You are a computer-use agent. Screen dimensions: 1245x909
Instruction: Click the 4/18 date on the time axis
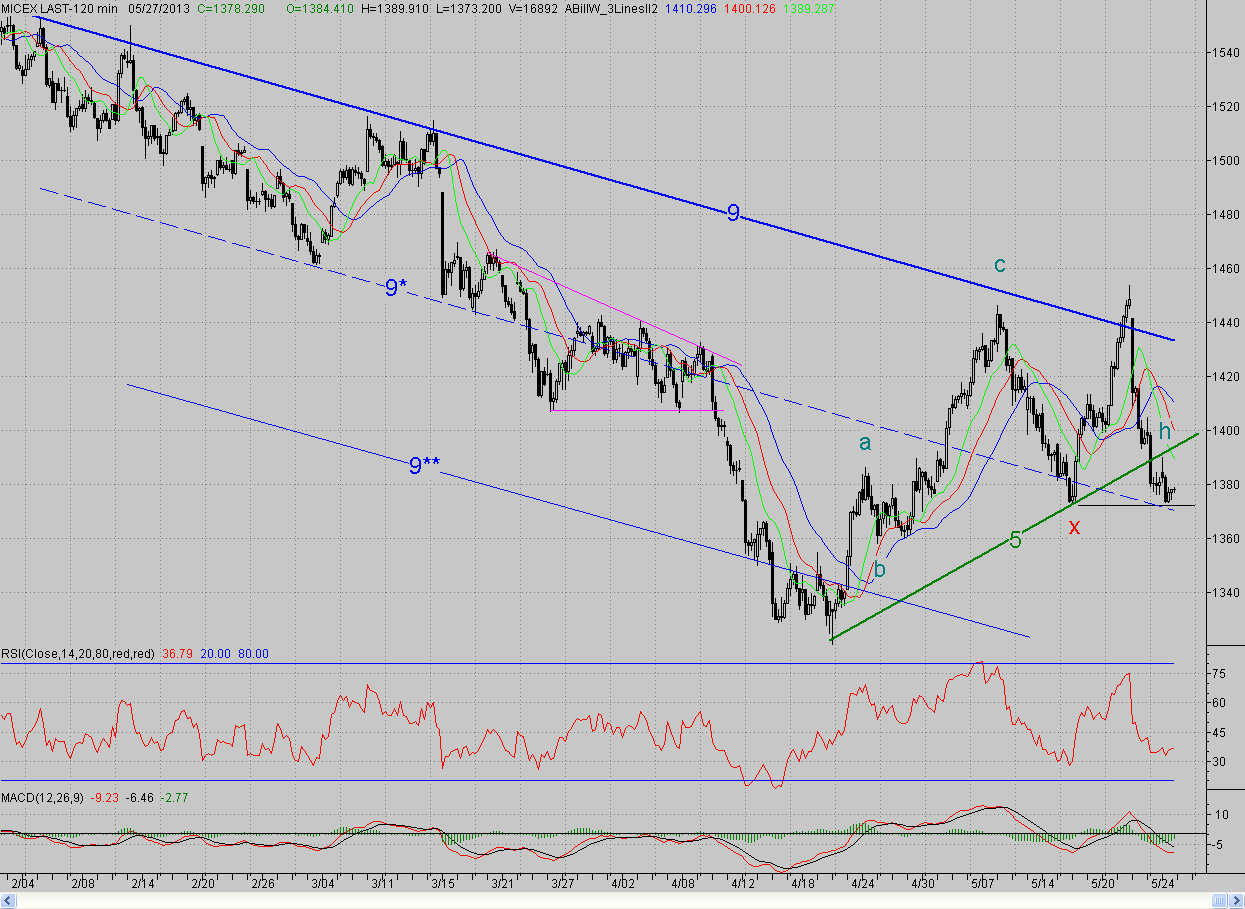click(x=803, y=884)
